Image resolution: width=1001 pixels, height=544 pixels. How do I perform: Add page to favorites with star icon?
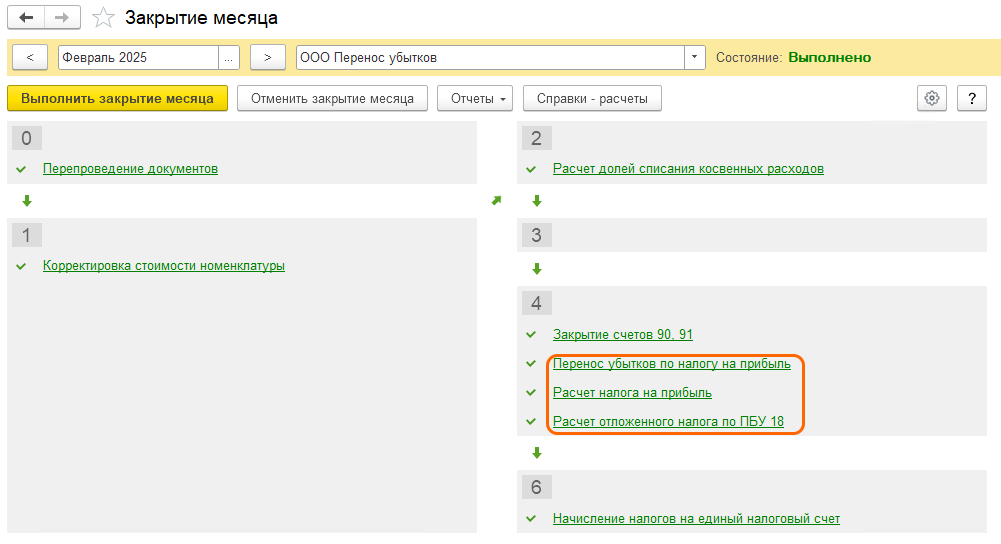click(102, 18)
